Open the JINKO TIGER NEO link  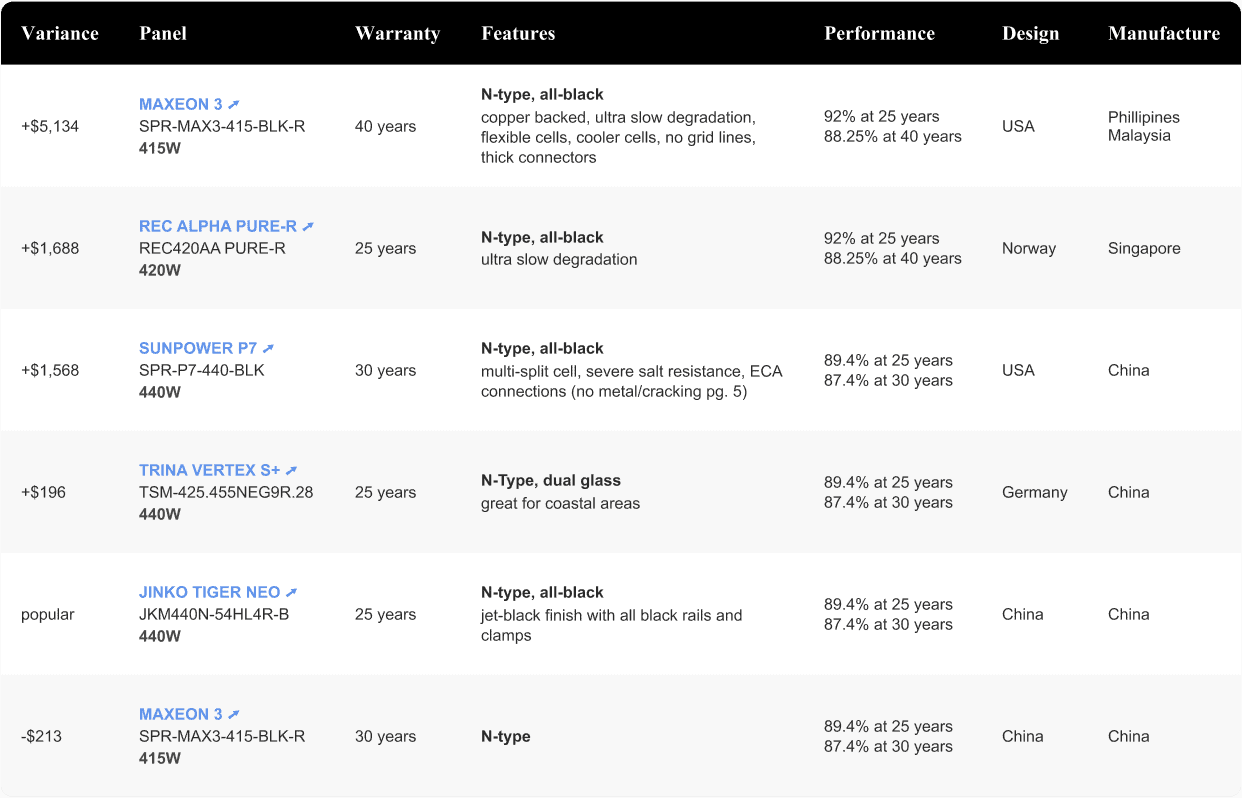coord(209,593)
